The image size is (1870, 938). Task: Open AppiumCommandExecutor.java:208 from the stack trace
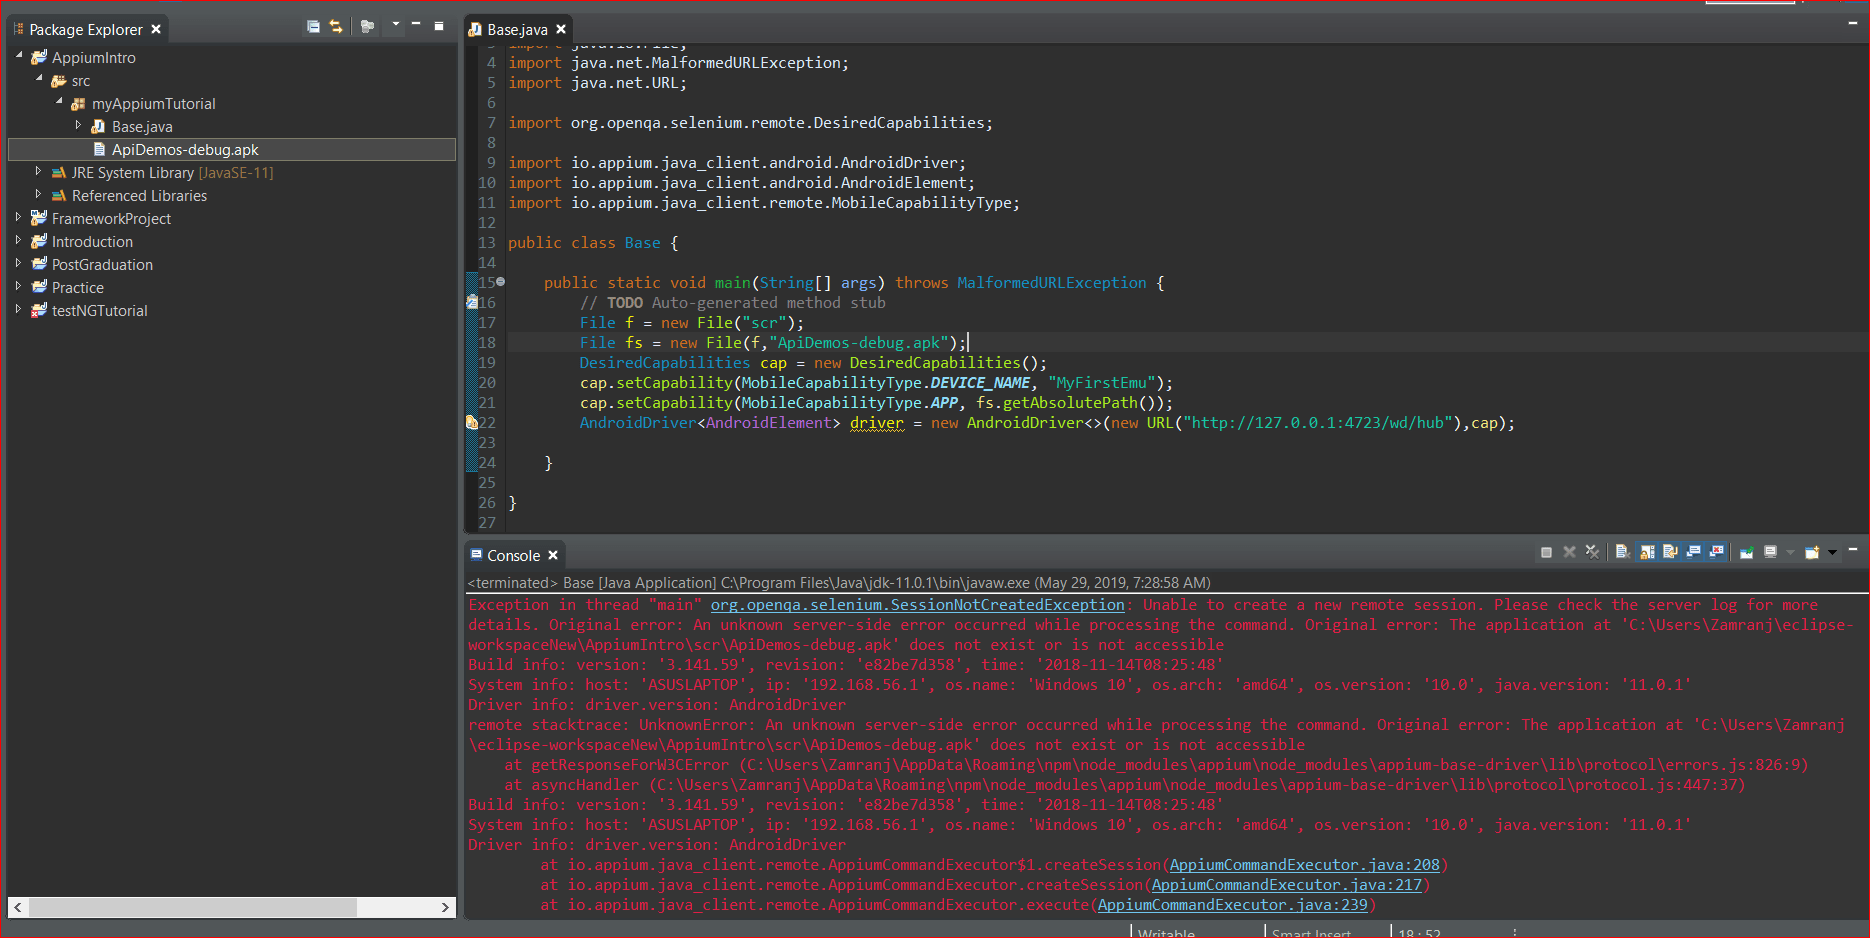tap(1303, 864)
